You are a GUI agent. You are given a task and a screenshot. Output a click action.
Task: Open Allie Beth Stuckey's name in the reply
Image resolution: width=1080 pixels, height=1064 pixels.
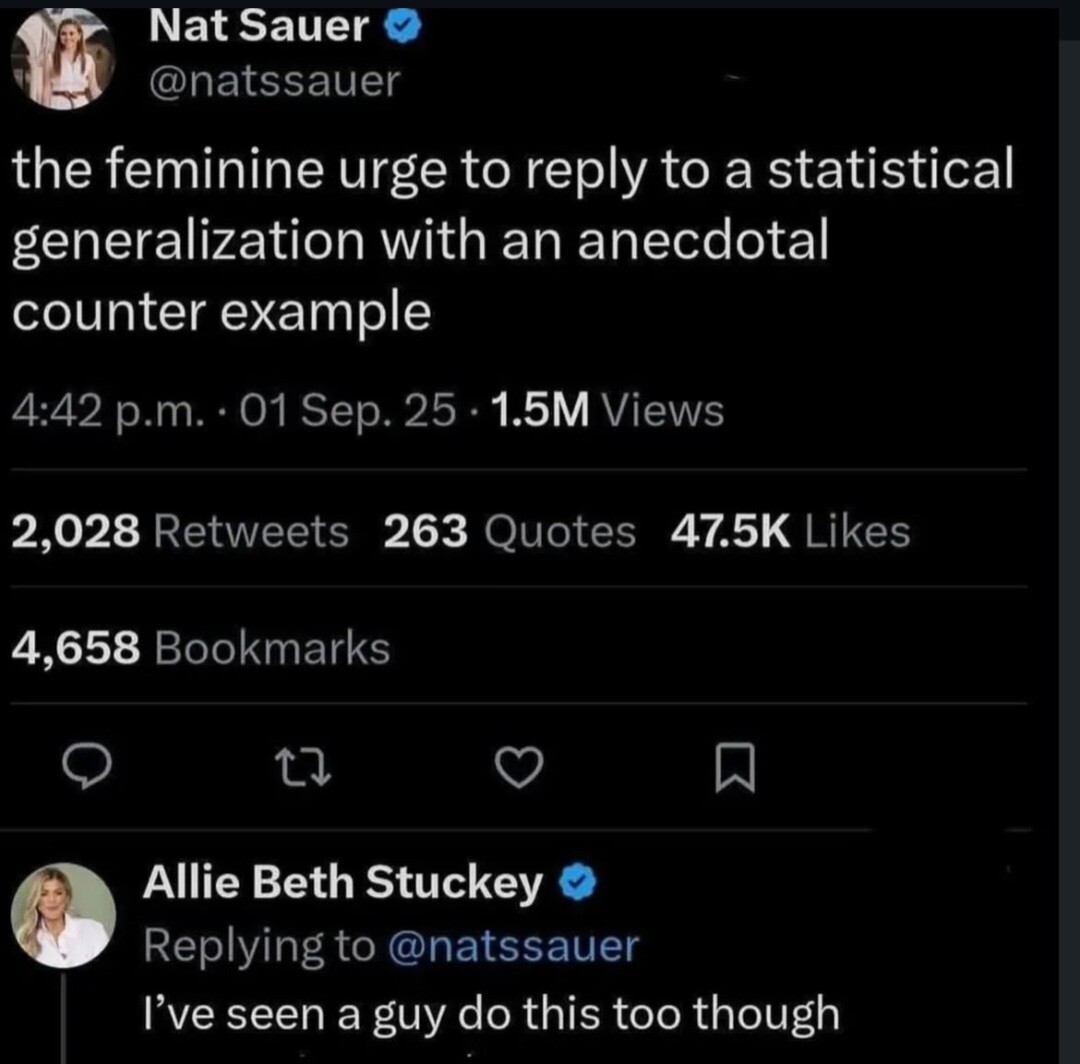(344, 882)
